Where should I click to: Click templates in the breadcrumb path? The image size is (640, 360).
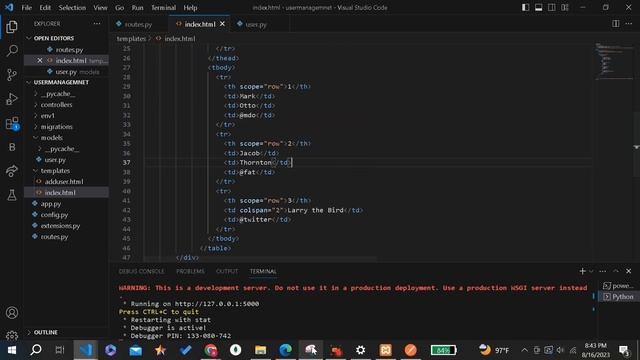coord(131,38)
